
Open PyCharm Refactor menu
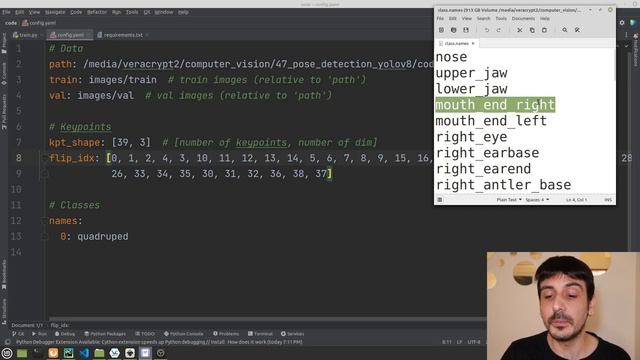tap(97, 12)
